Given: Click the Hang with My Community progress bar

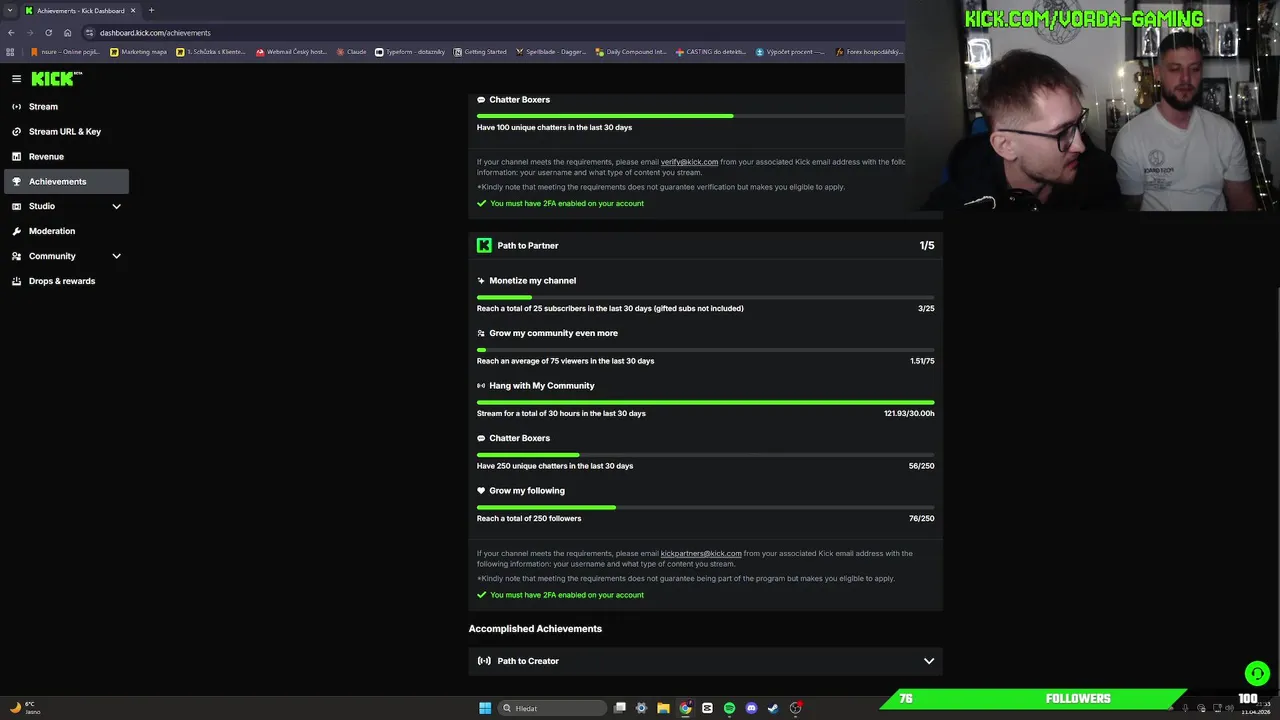Looking at the screenshot, I should [706, 402].
